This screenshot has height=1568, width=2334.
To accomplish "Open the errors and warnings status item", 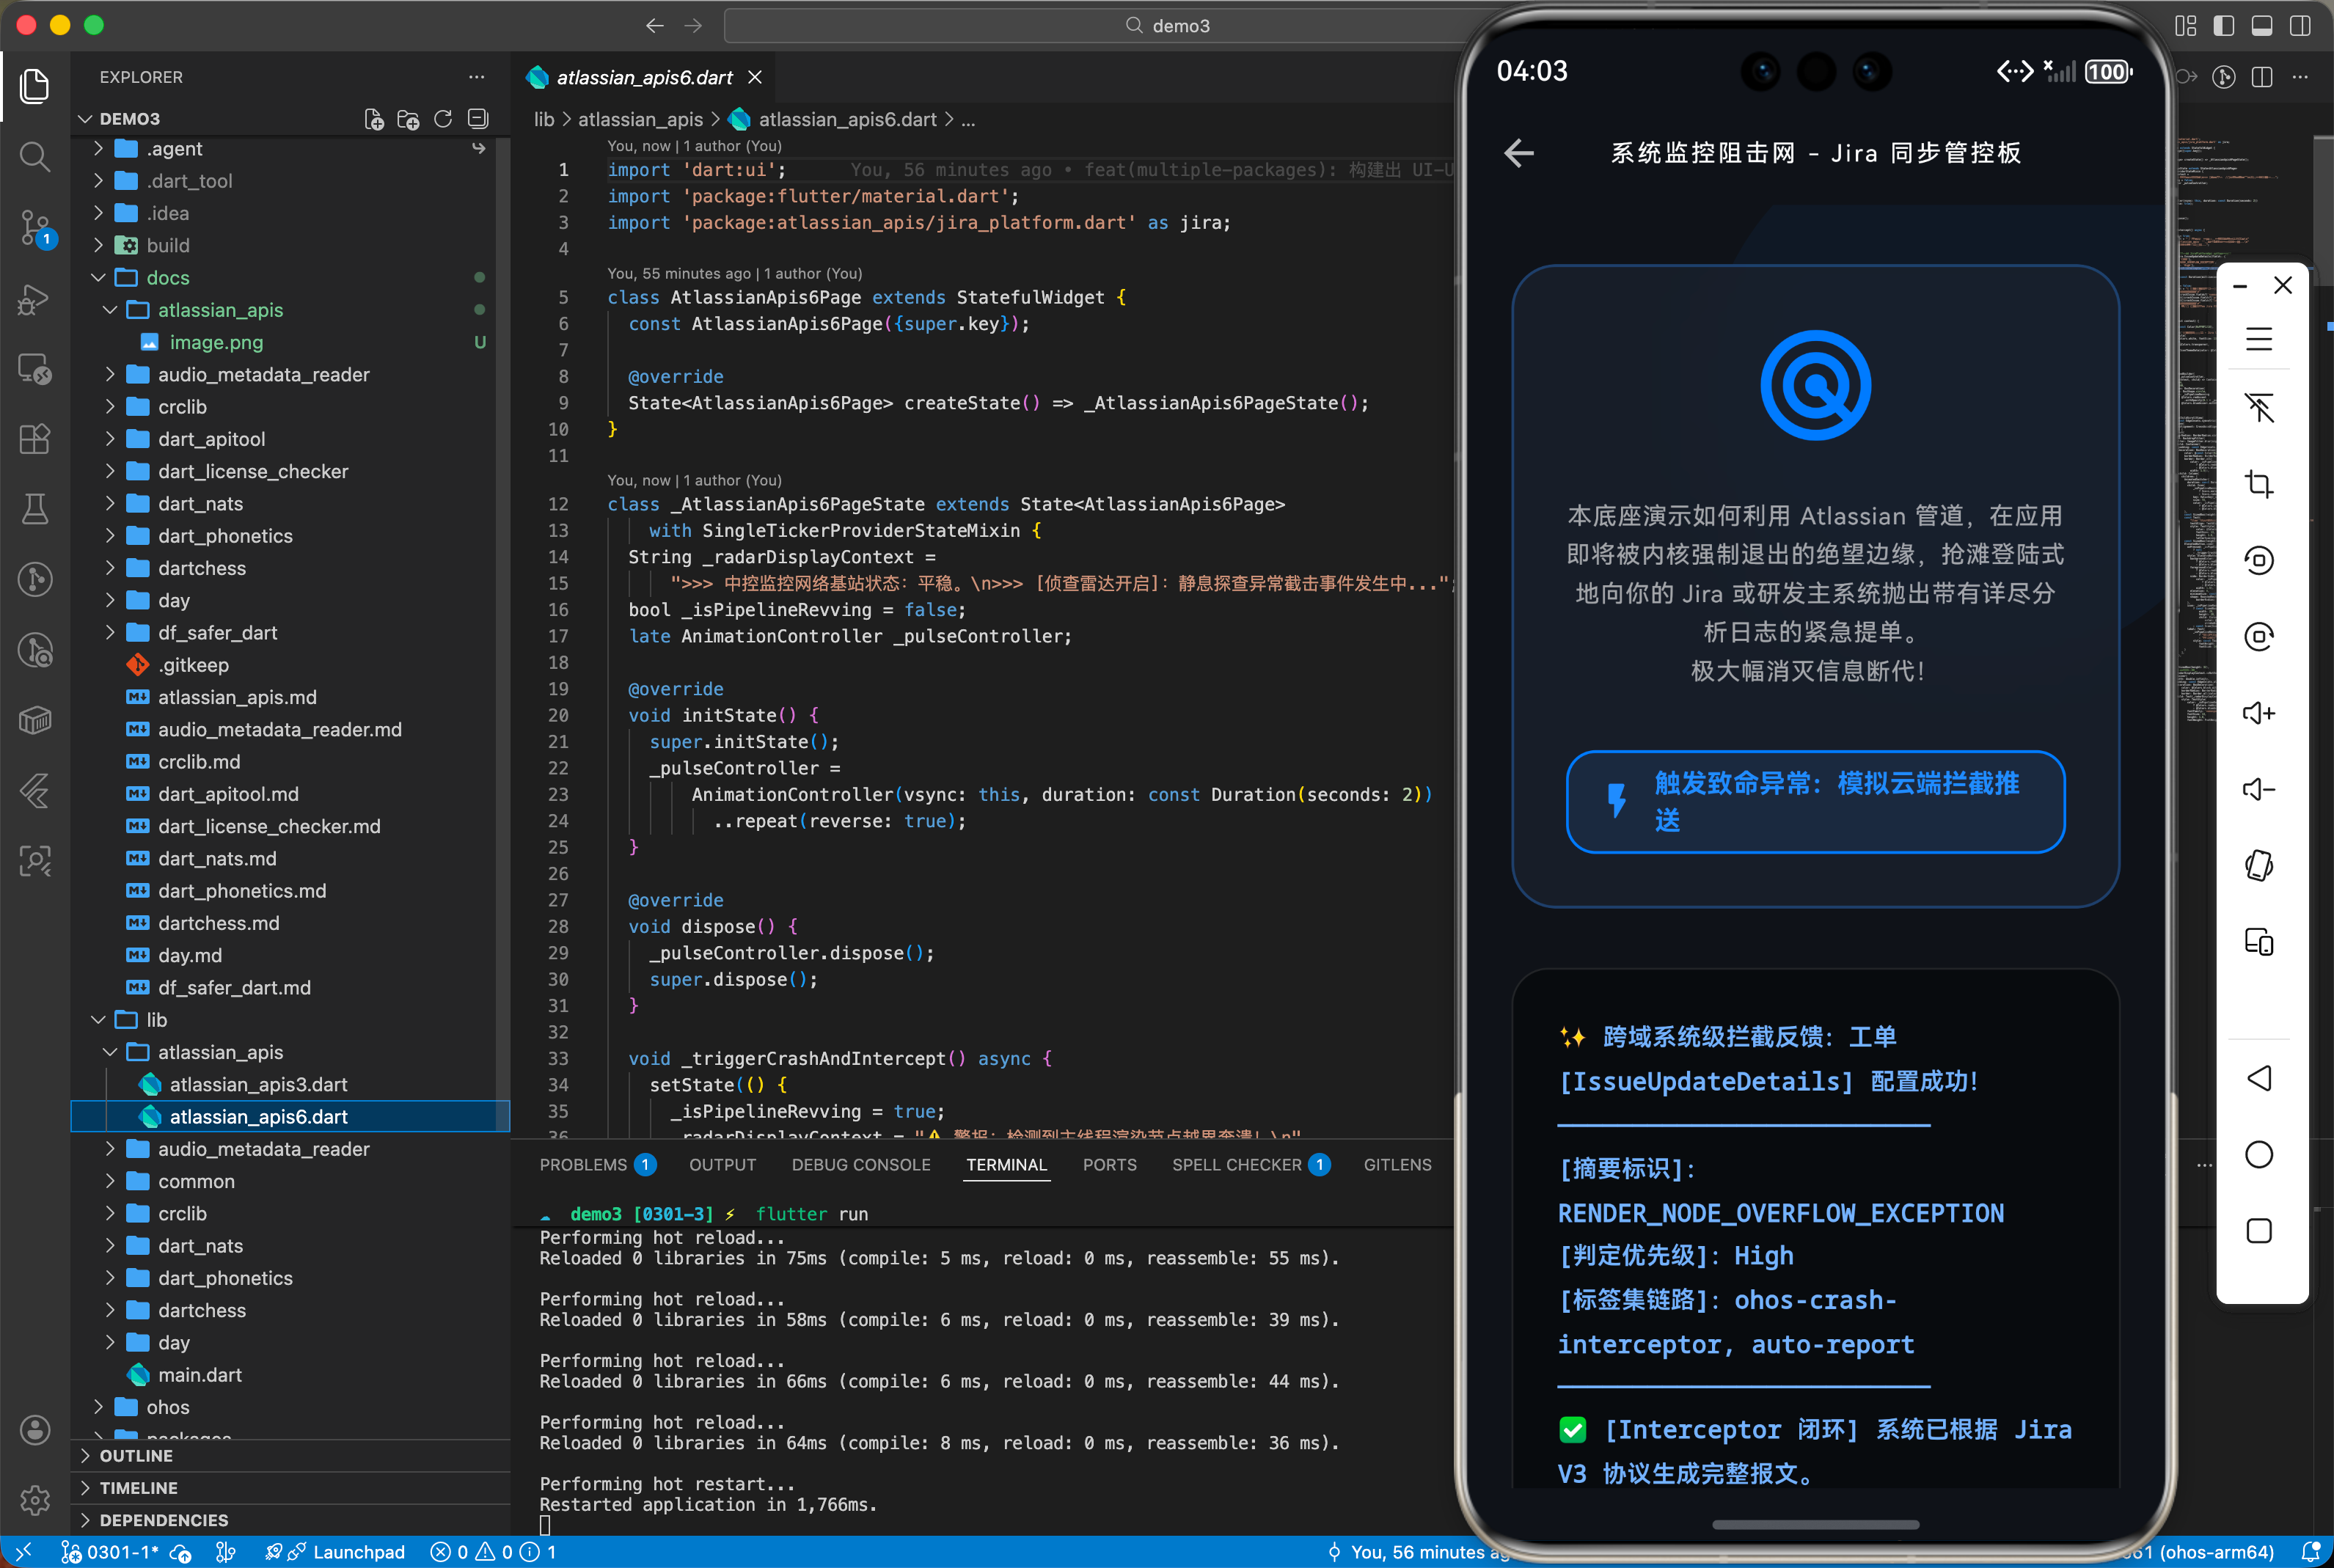I will (493, 1552).
